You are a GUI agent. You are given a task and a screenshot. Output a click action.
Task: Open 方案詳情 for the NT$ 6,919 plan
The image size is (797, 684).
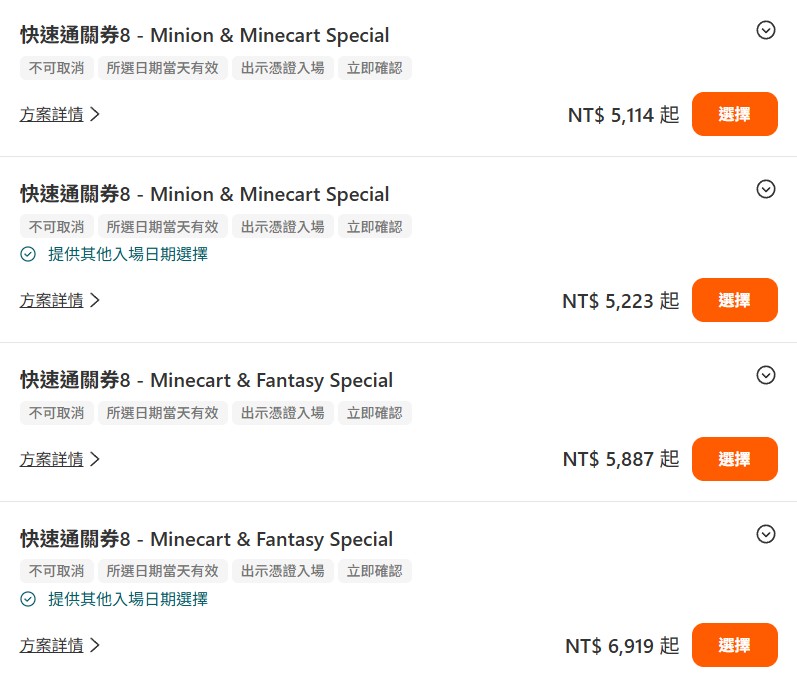[59, 645]
